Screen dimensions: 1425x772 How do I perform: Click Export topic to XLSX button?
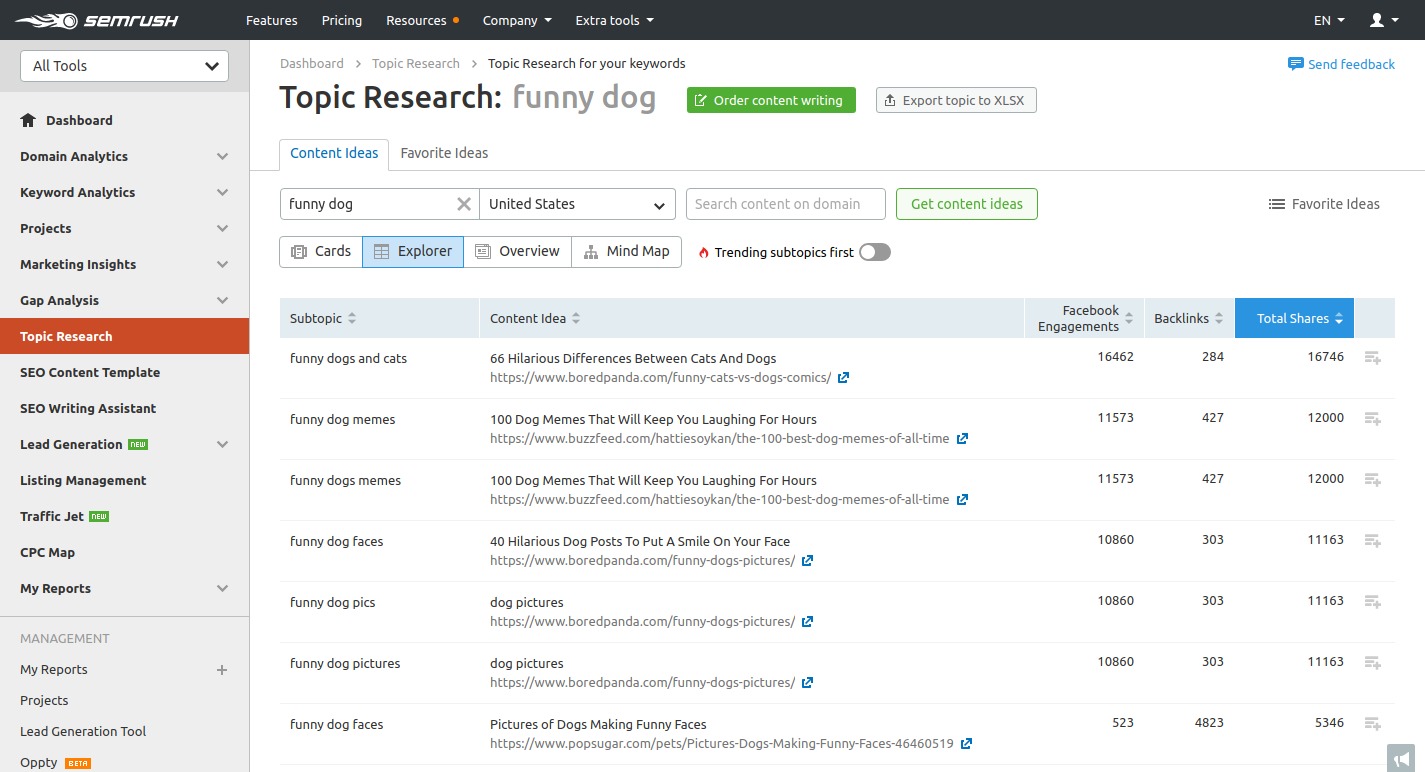point(956,100)
